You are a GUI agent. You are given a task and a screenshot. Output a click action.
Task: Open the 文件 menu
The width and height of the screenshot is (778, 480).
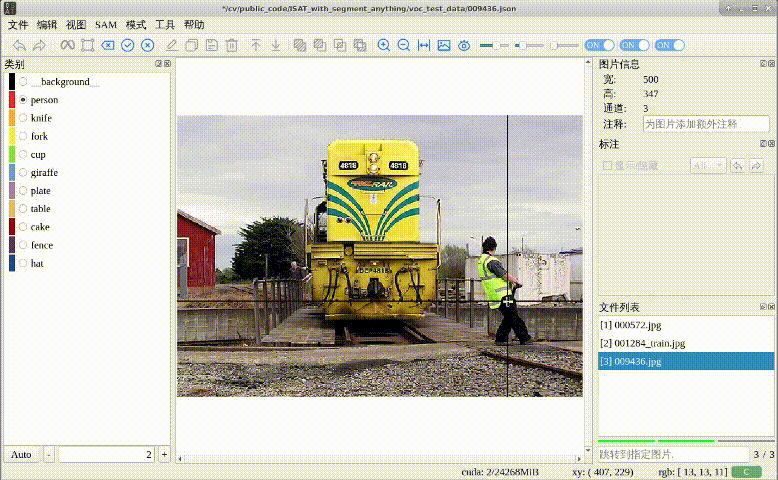click(x=18, y=25)
